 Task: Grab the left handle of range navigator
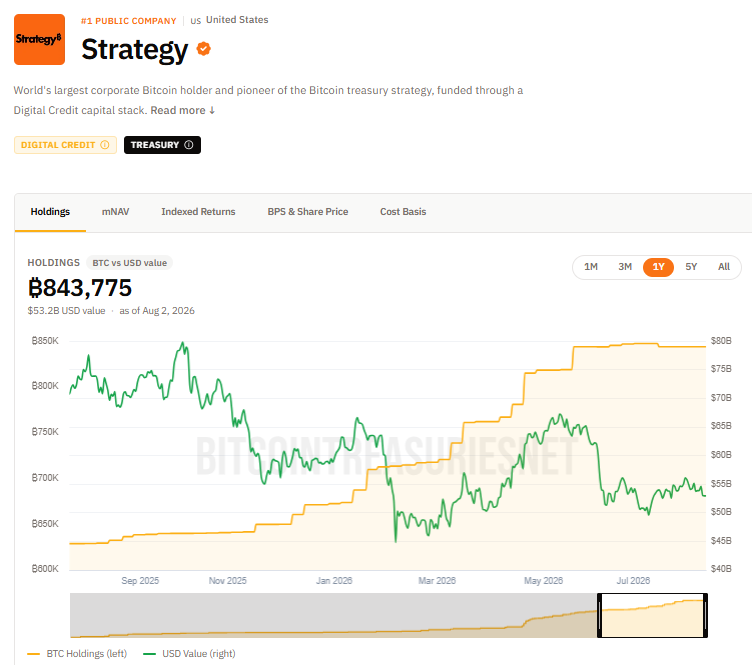pos(599,616)
